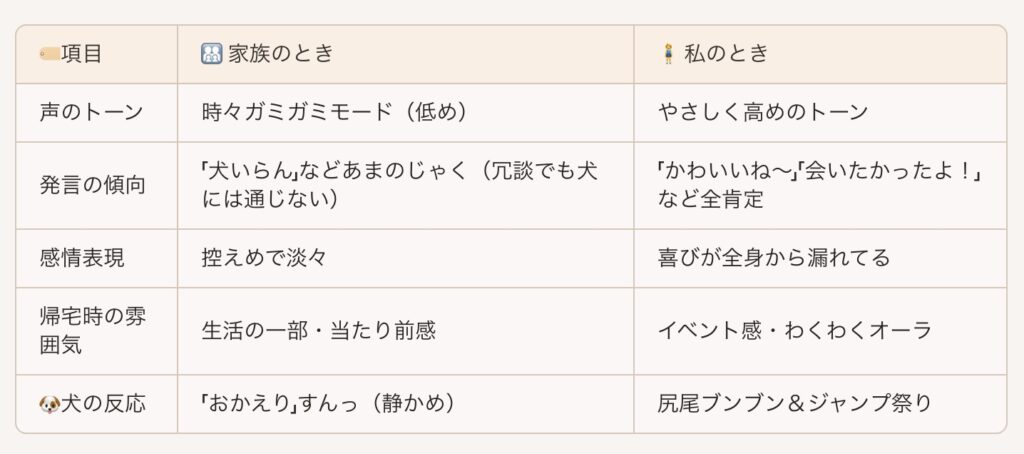Click the 声のトーン row label
This screenshot has width=1024, height=454.
[x=91, y=112]
